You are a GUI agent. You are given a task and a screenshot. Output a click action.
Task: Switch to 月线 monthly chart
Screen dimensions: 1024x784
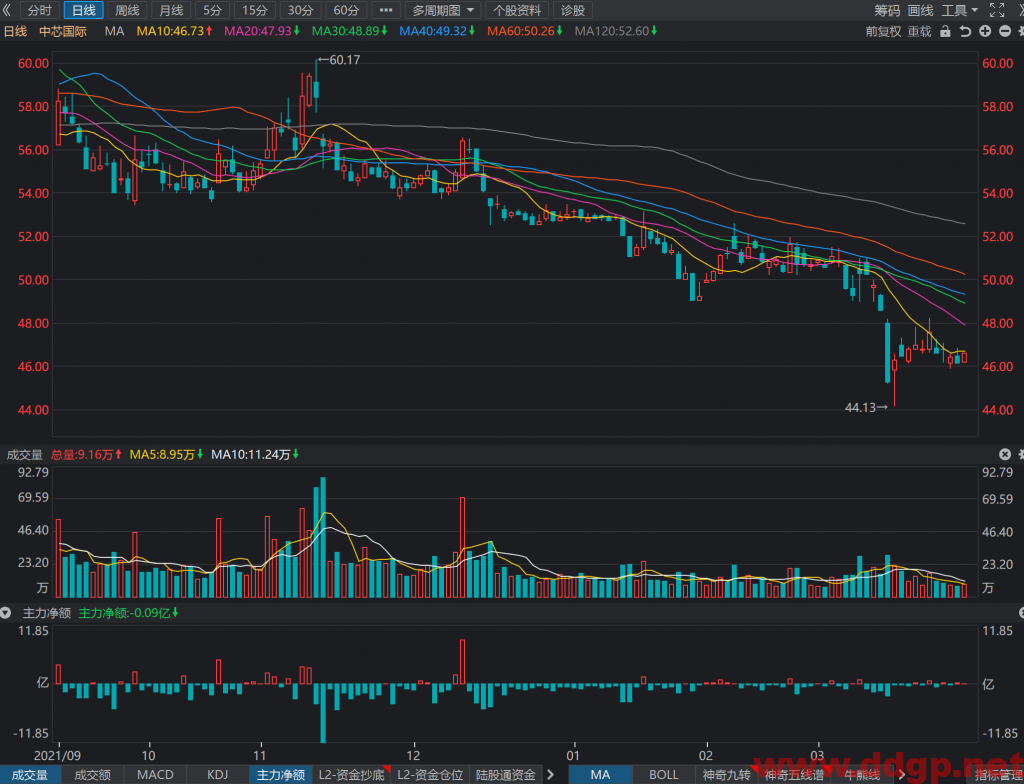coord(171,10)
